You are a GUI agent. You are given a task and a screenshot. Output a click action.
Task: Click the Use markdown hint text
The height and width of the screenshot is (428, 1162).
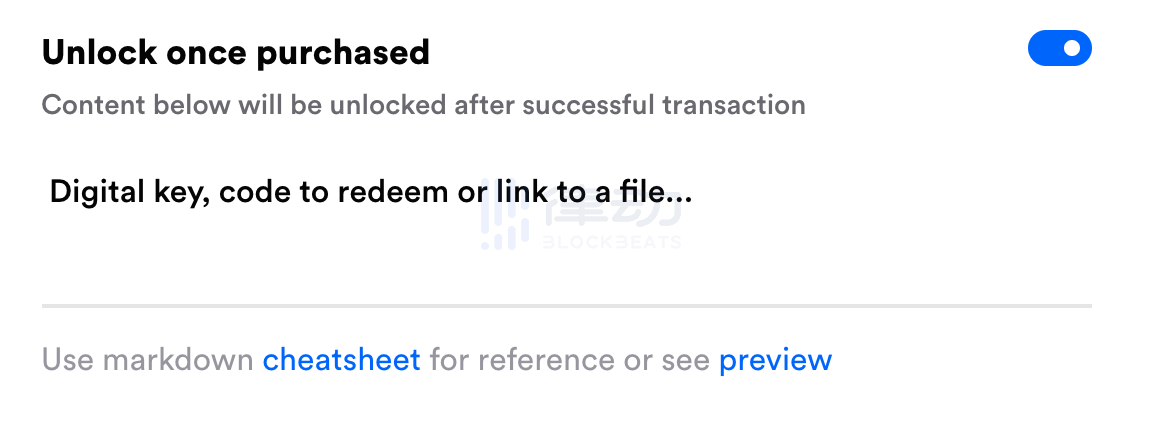(x=147, y=360)
